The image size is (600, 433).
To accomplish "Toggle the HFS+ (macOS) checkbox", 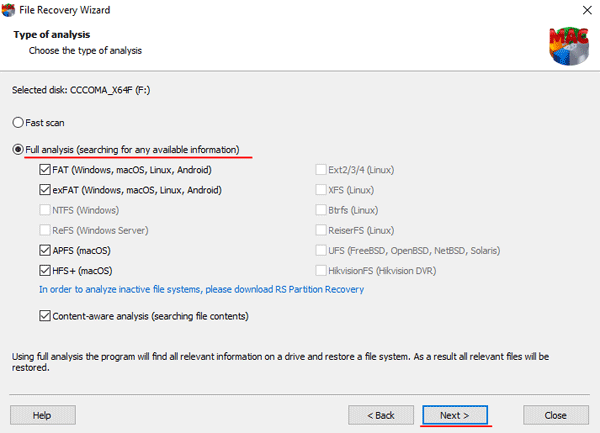I will pyautogui.click(x=45, y=271).
